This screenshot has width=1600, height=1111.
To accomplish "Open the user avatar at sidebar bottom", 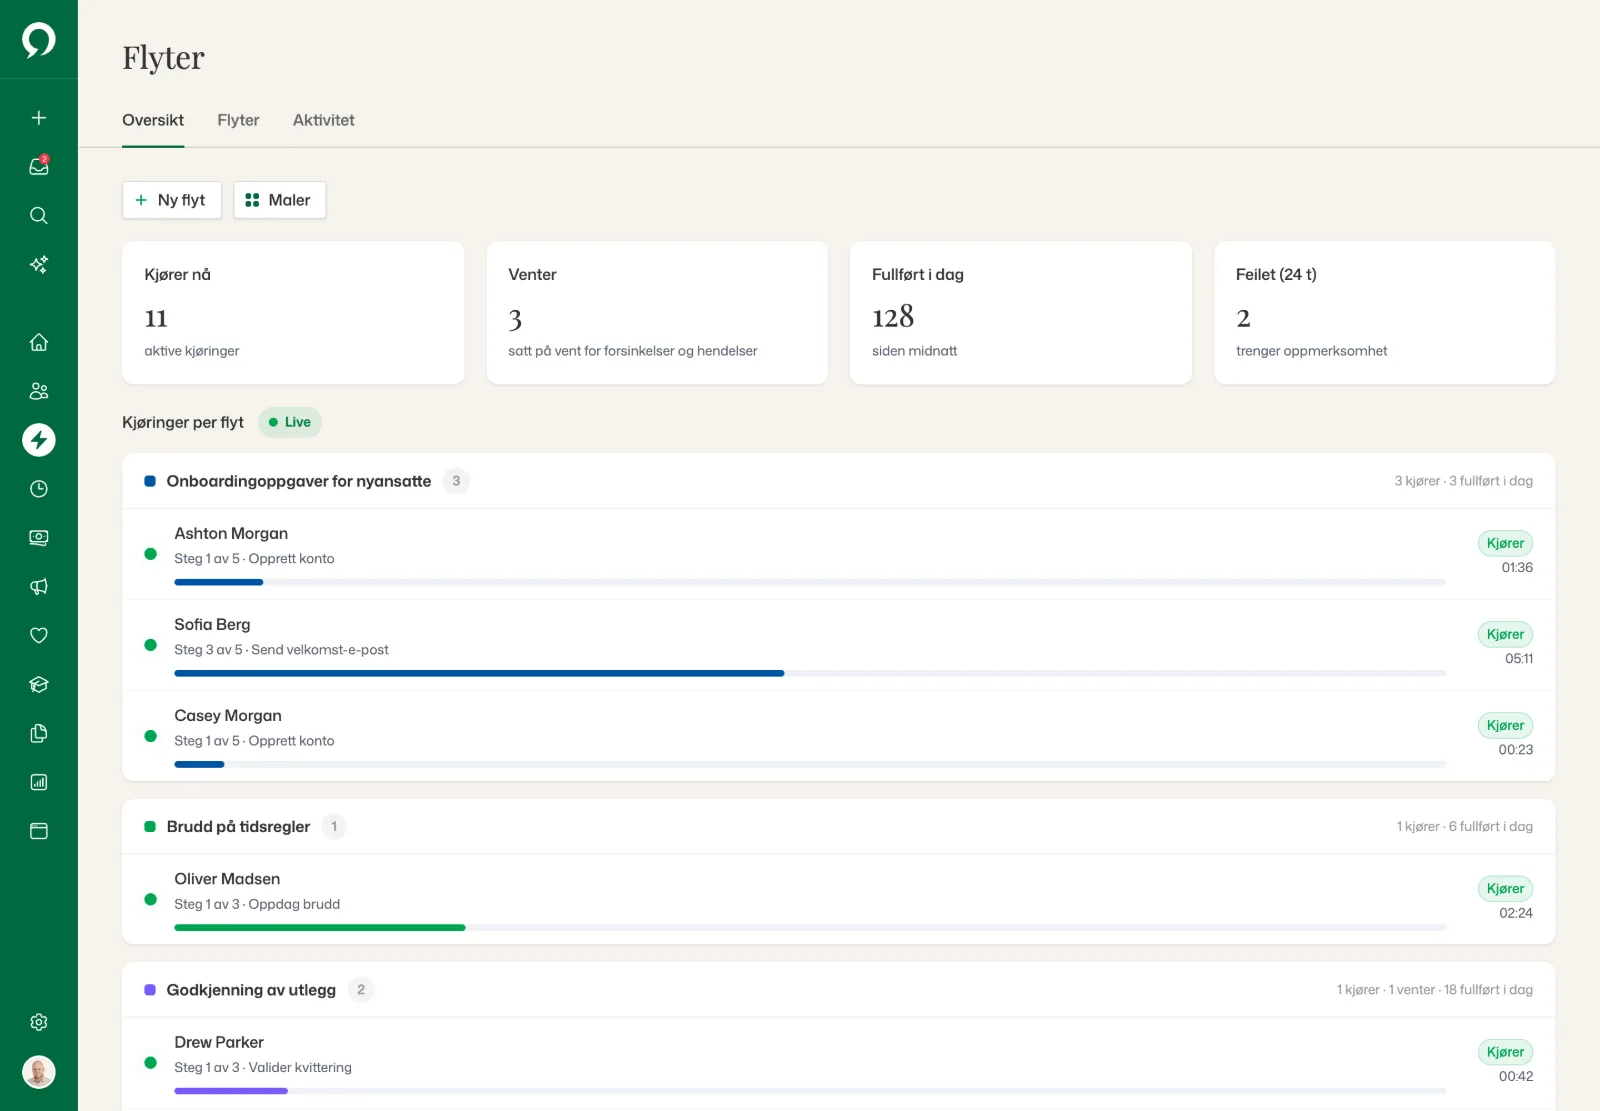I will pos(39,1072).
